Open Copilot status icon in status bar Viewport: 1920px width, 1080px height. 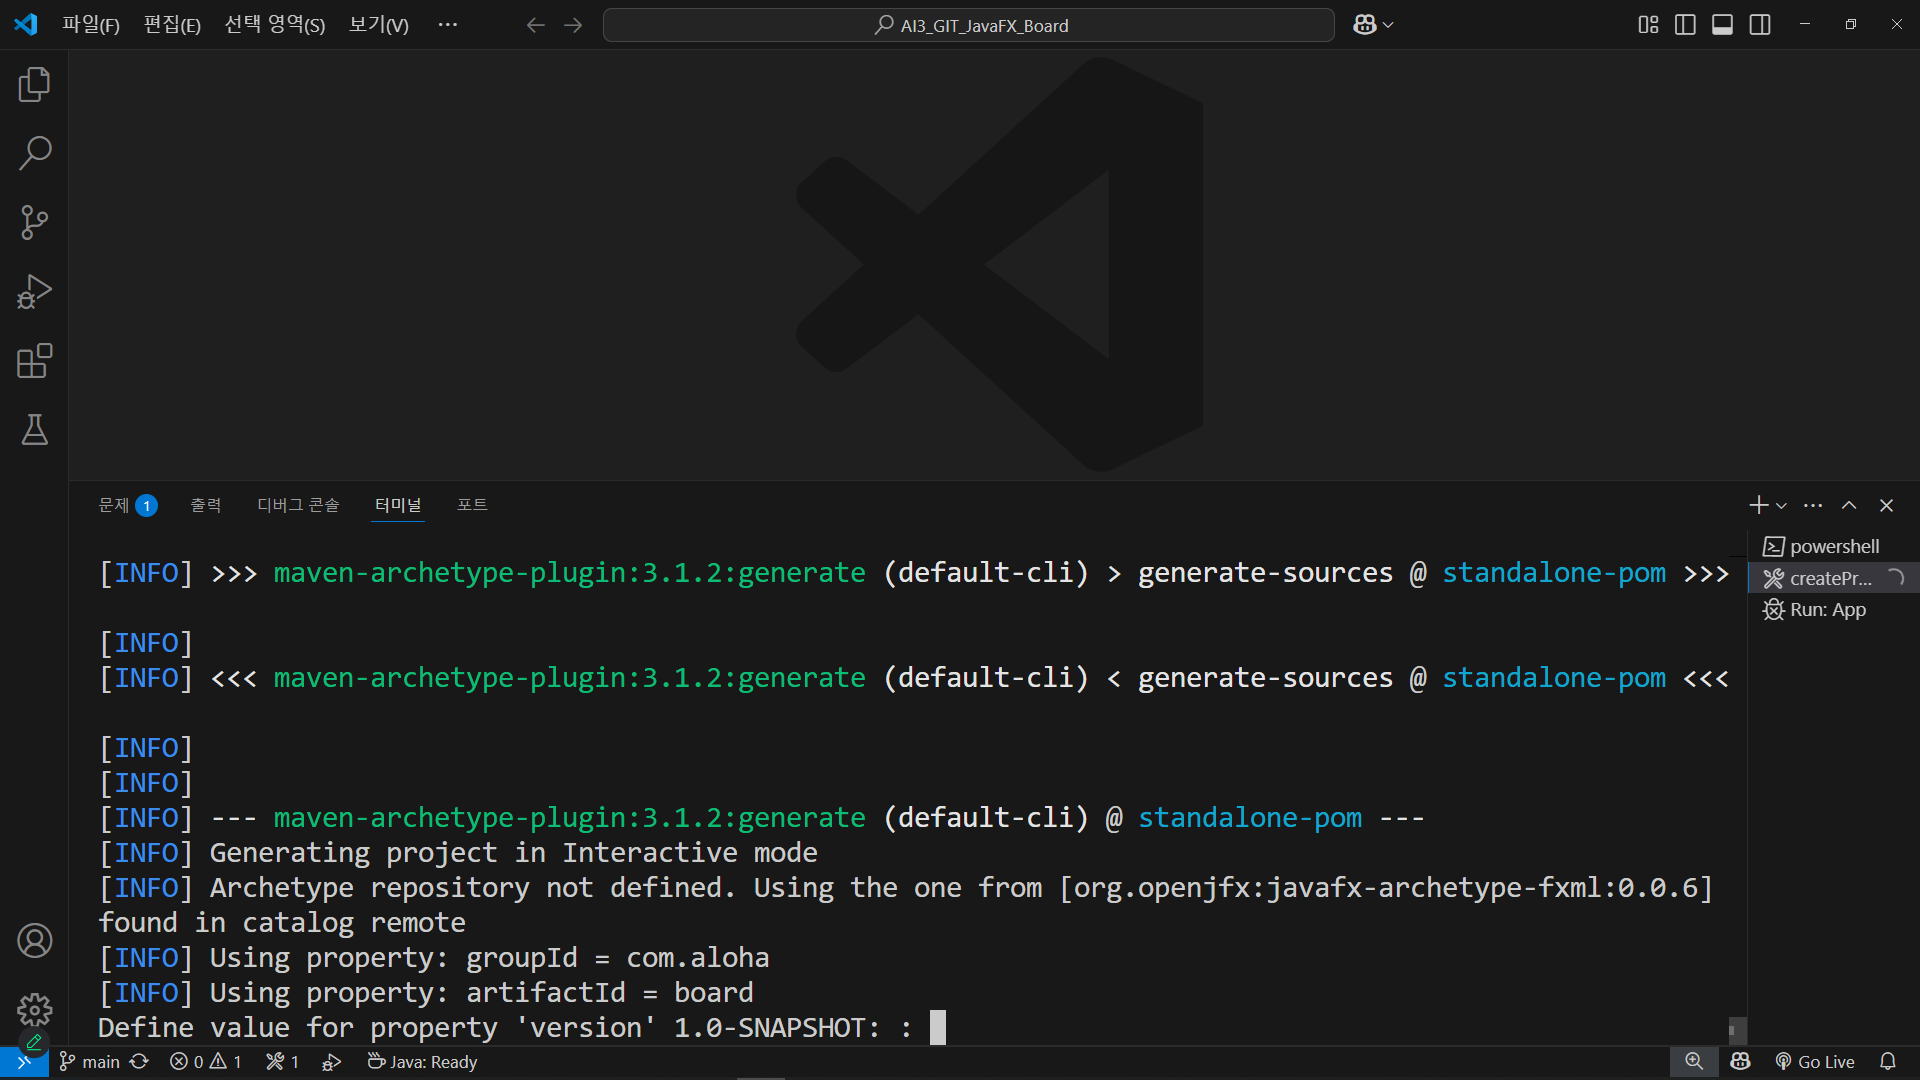coord(1741,1062)
